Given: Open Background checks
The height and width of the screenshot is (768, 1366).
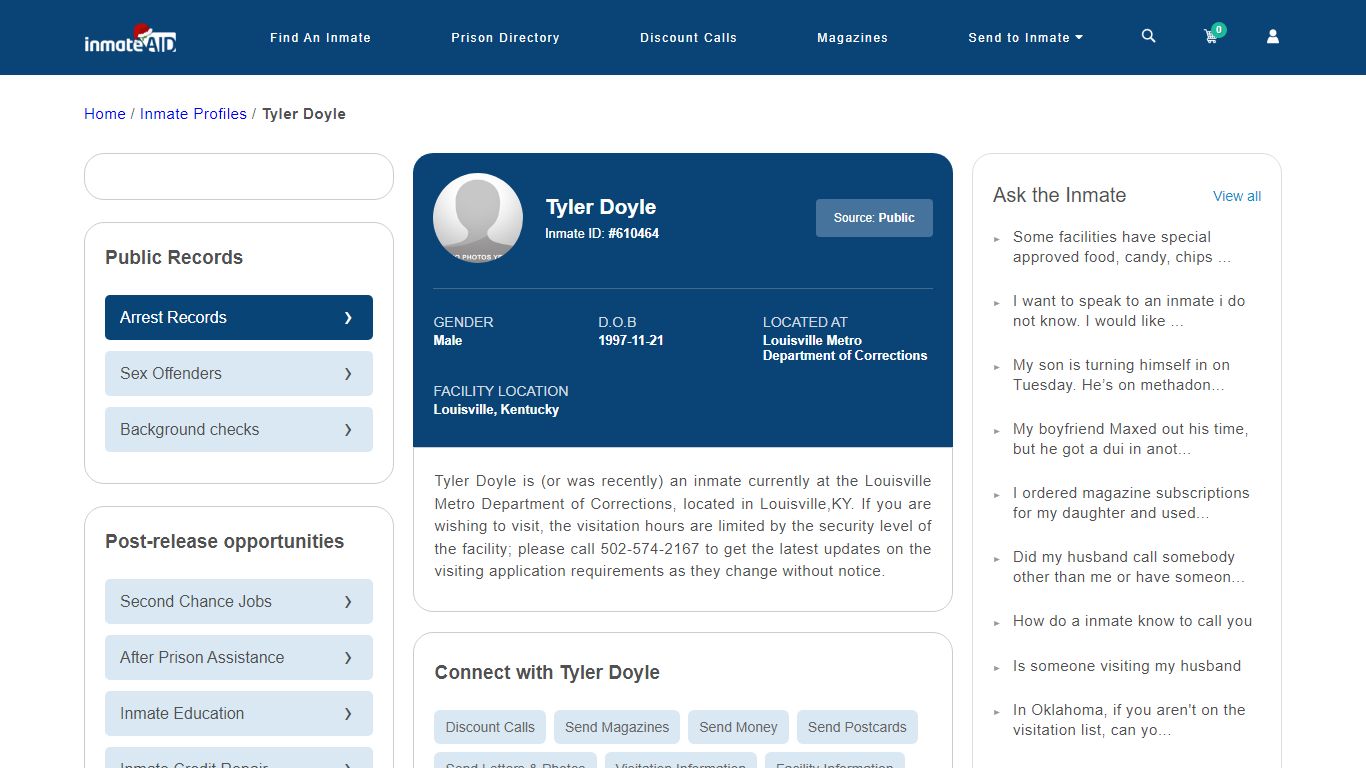Looking at the screenshot, I should coord(239,429).
